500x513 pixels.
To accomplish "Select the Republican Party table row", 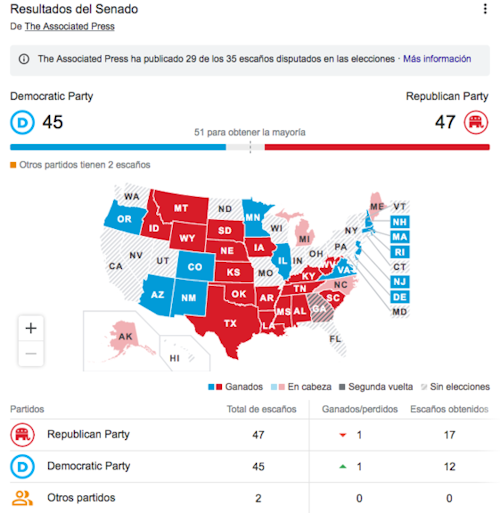I will pos(250,435).
